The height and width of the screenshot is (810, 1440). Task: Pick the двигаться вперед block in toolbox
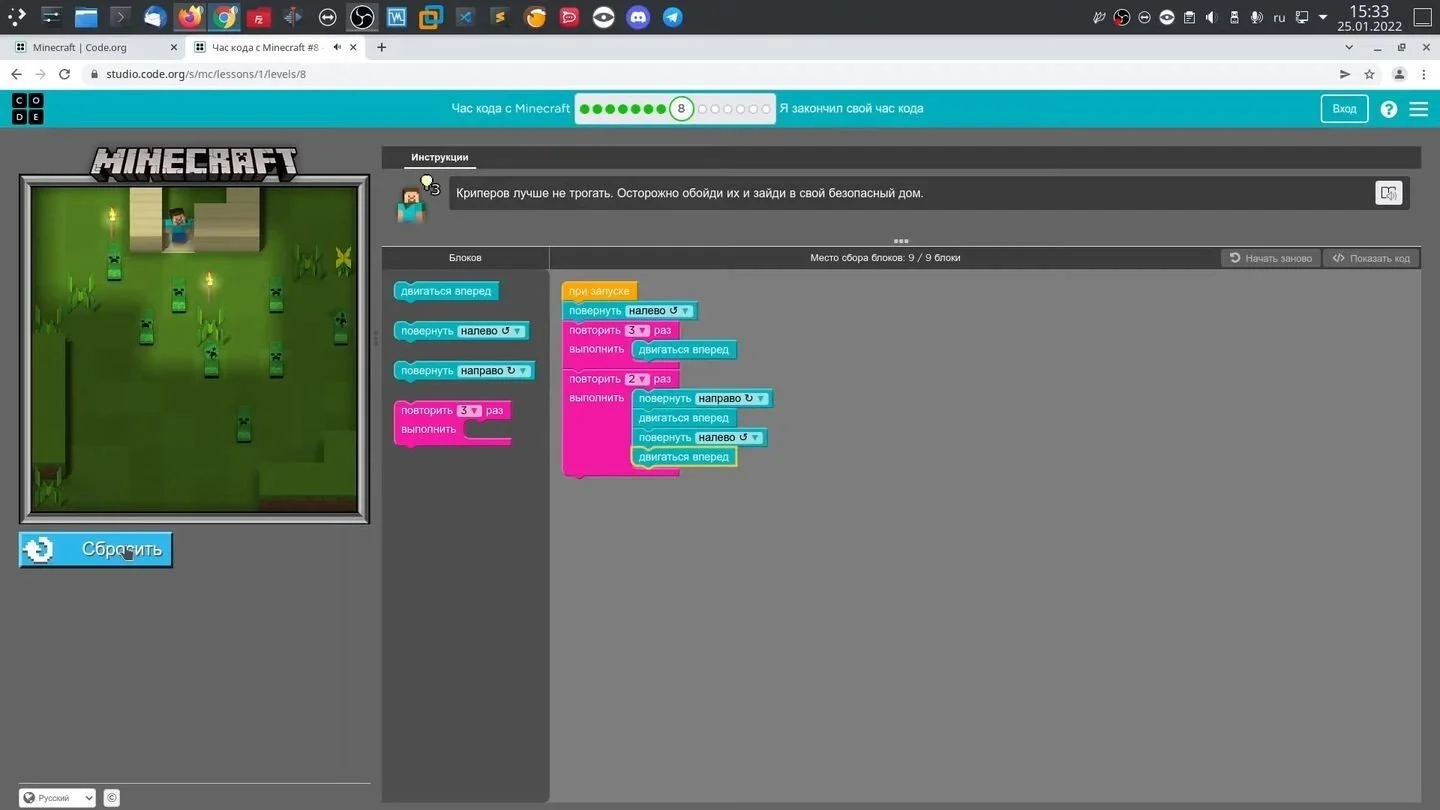tap(446, 291)
